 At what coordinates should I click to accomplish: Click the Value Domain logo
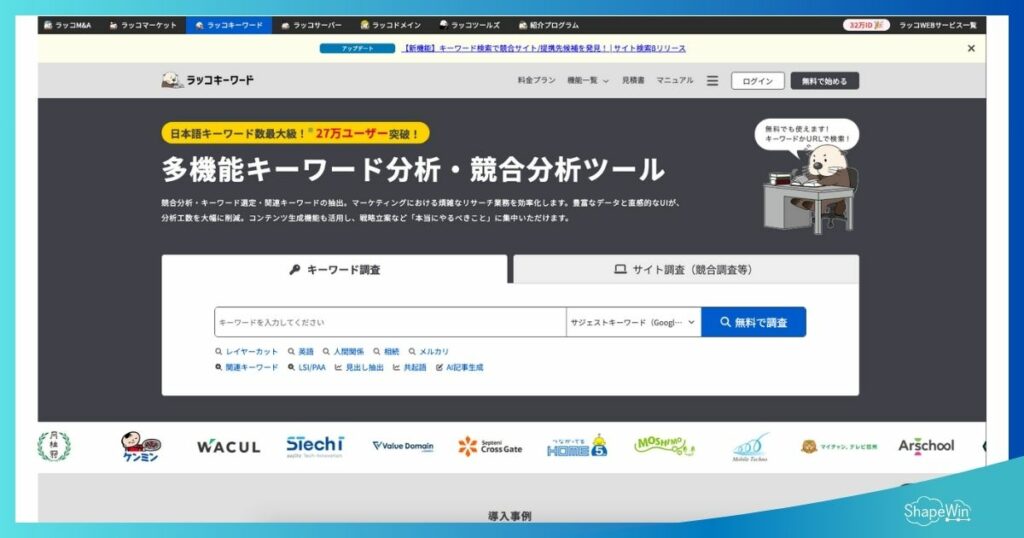coord(402,446)
